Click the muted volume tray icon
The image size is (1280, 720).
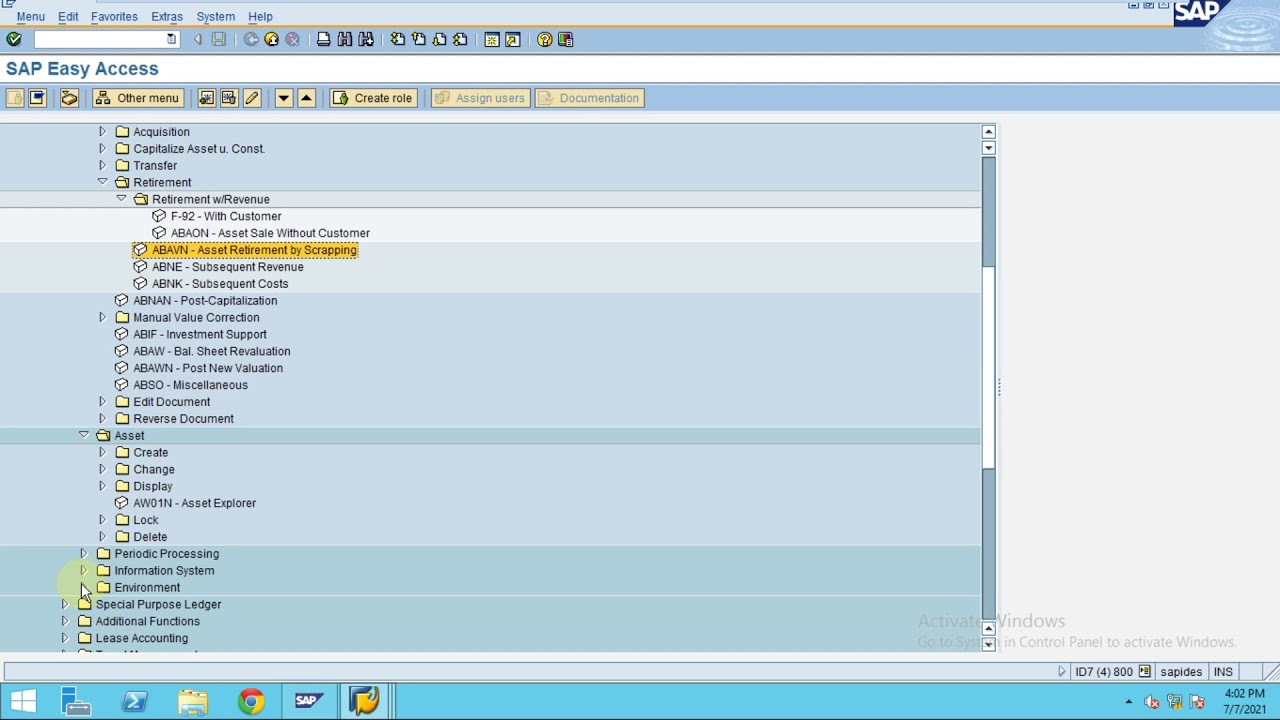[1152, 702]
